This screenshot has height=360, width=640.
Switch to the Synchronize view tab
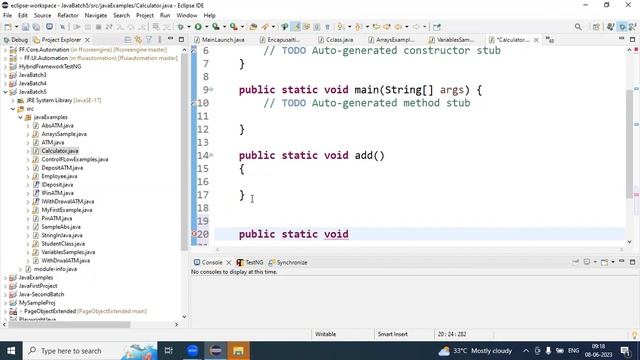(288, 262)
